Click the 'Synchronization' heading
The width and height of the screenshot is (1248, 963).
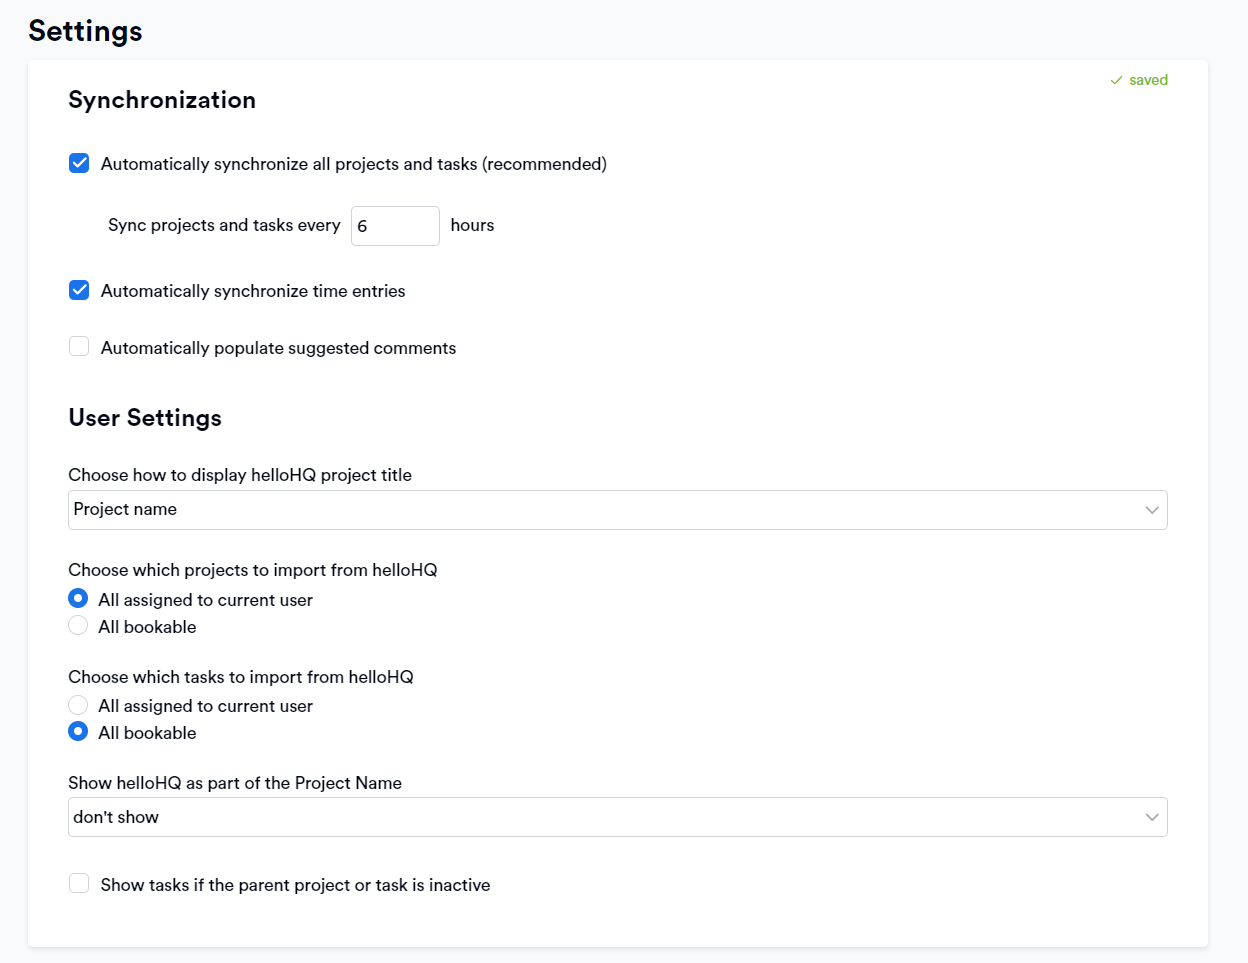click(162, 100)
